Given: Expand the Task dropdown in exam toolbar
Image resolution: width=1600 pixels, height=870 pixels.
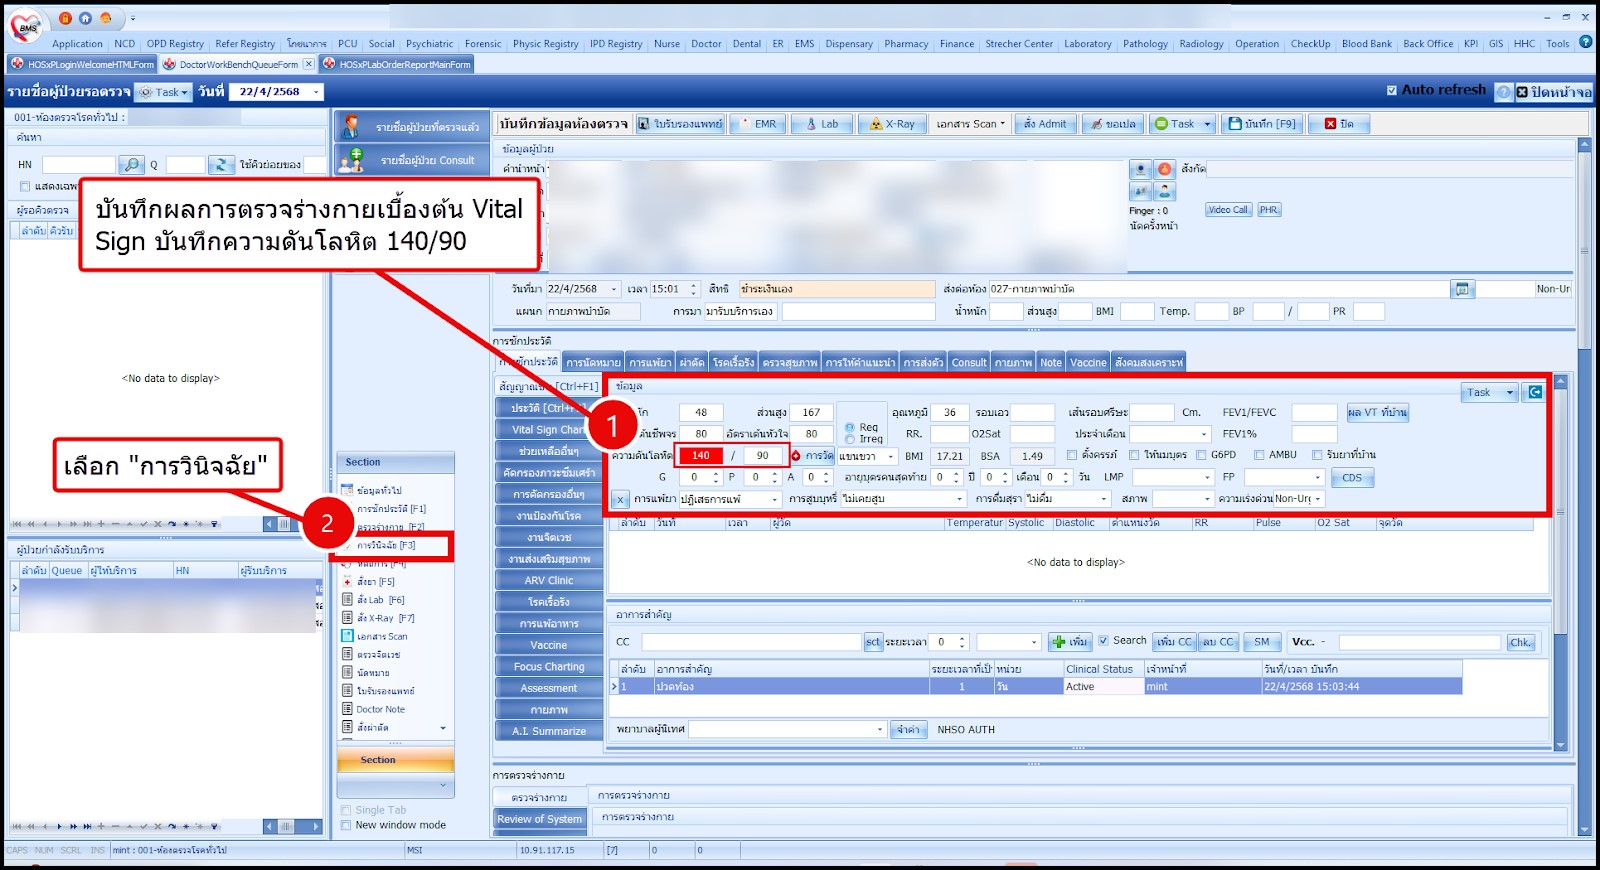Looking at the screenshot, I should 1182,124.
